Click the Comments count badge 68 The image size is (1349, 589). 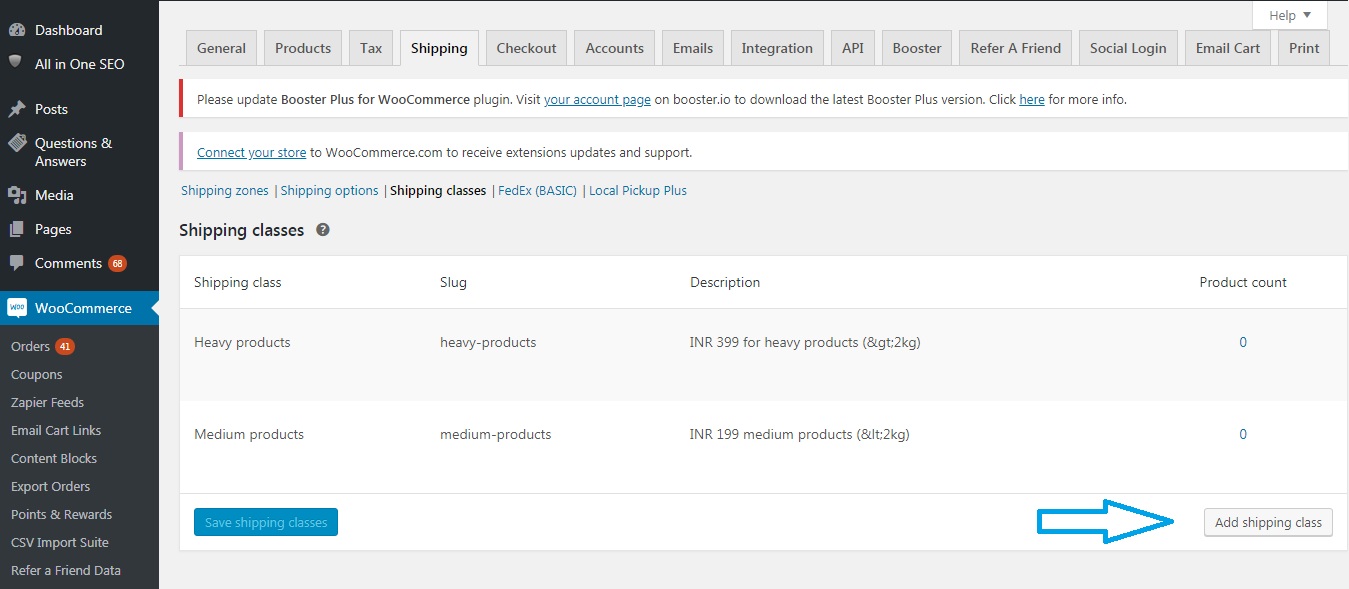pos(117,264)
